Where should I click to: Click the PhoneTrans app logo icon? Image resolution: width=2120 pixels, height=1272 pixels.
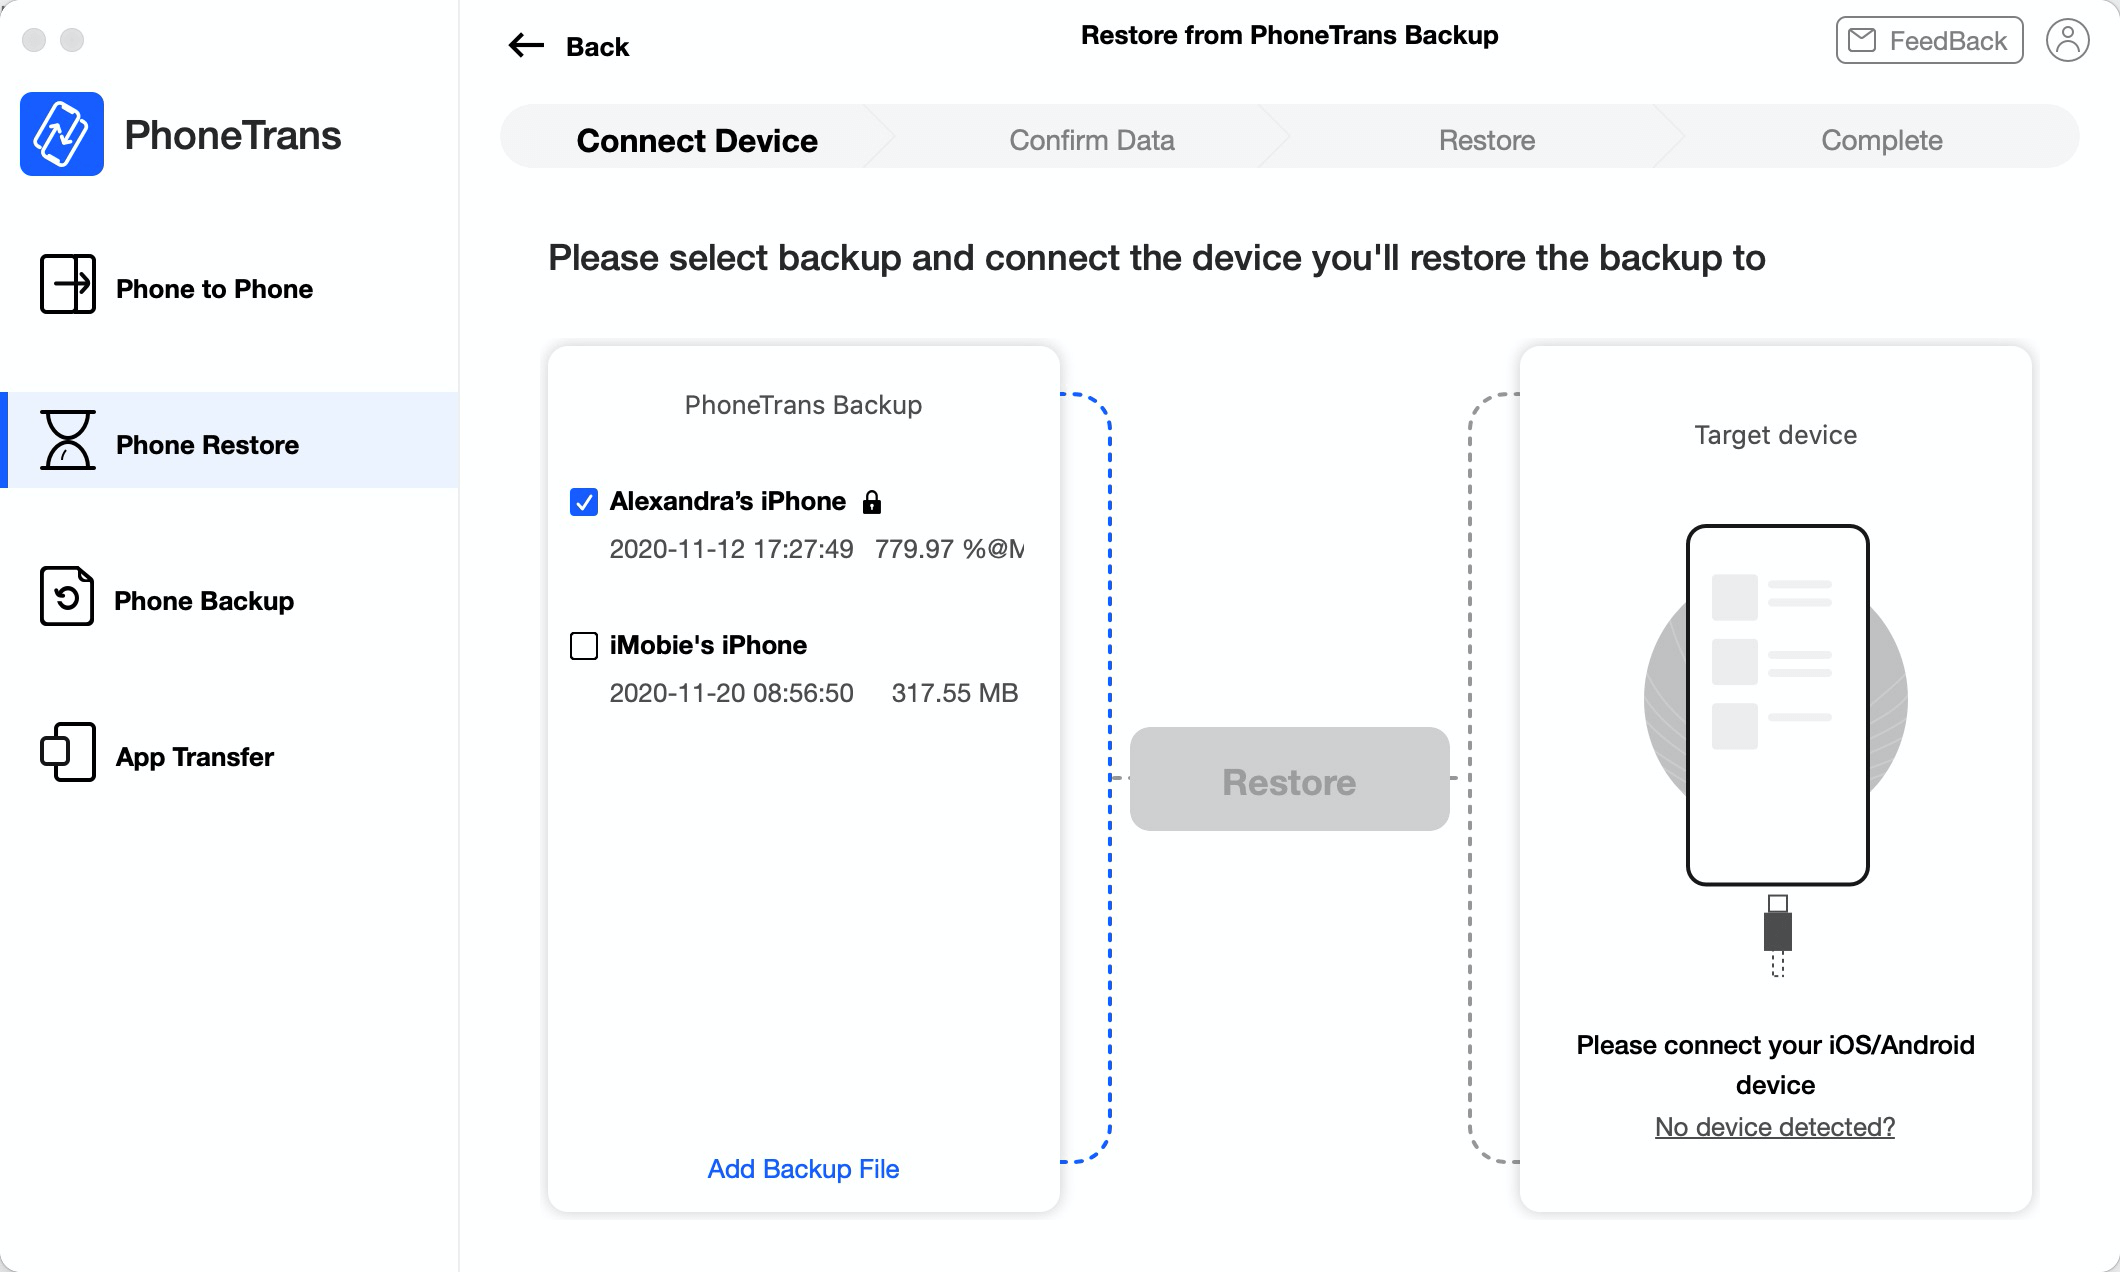pos(62,134)
